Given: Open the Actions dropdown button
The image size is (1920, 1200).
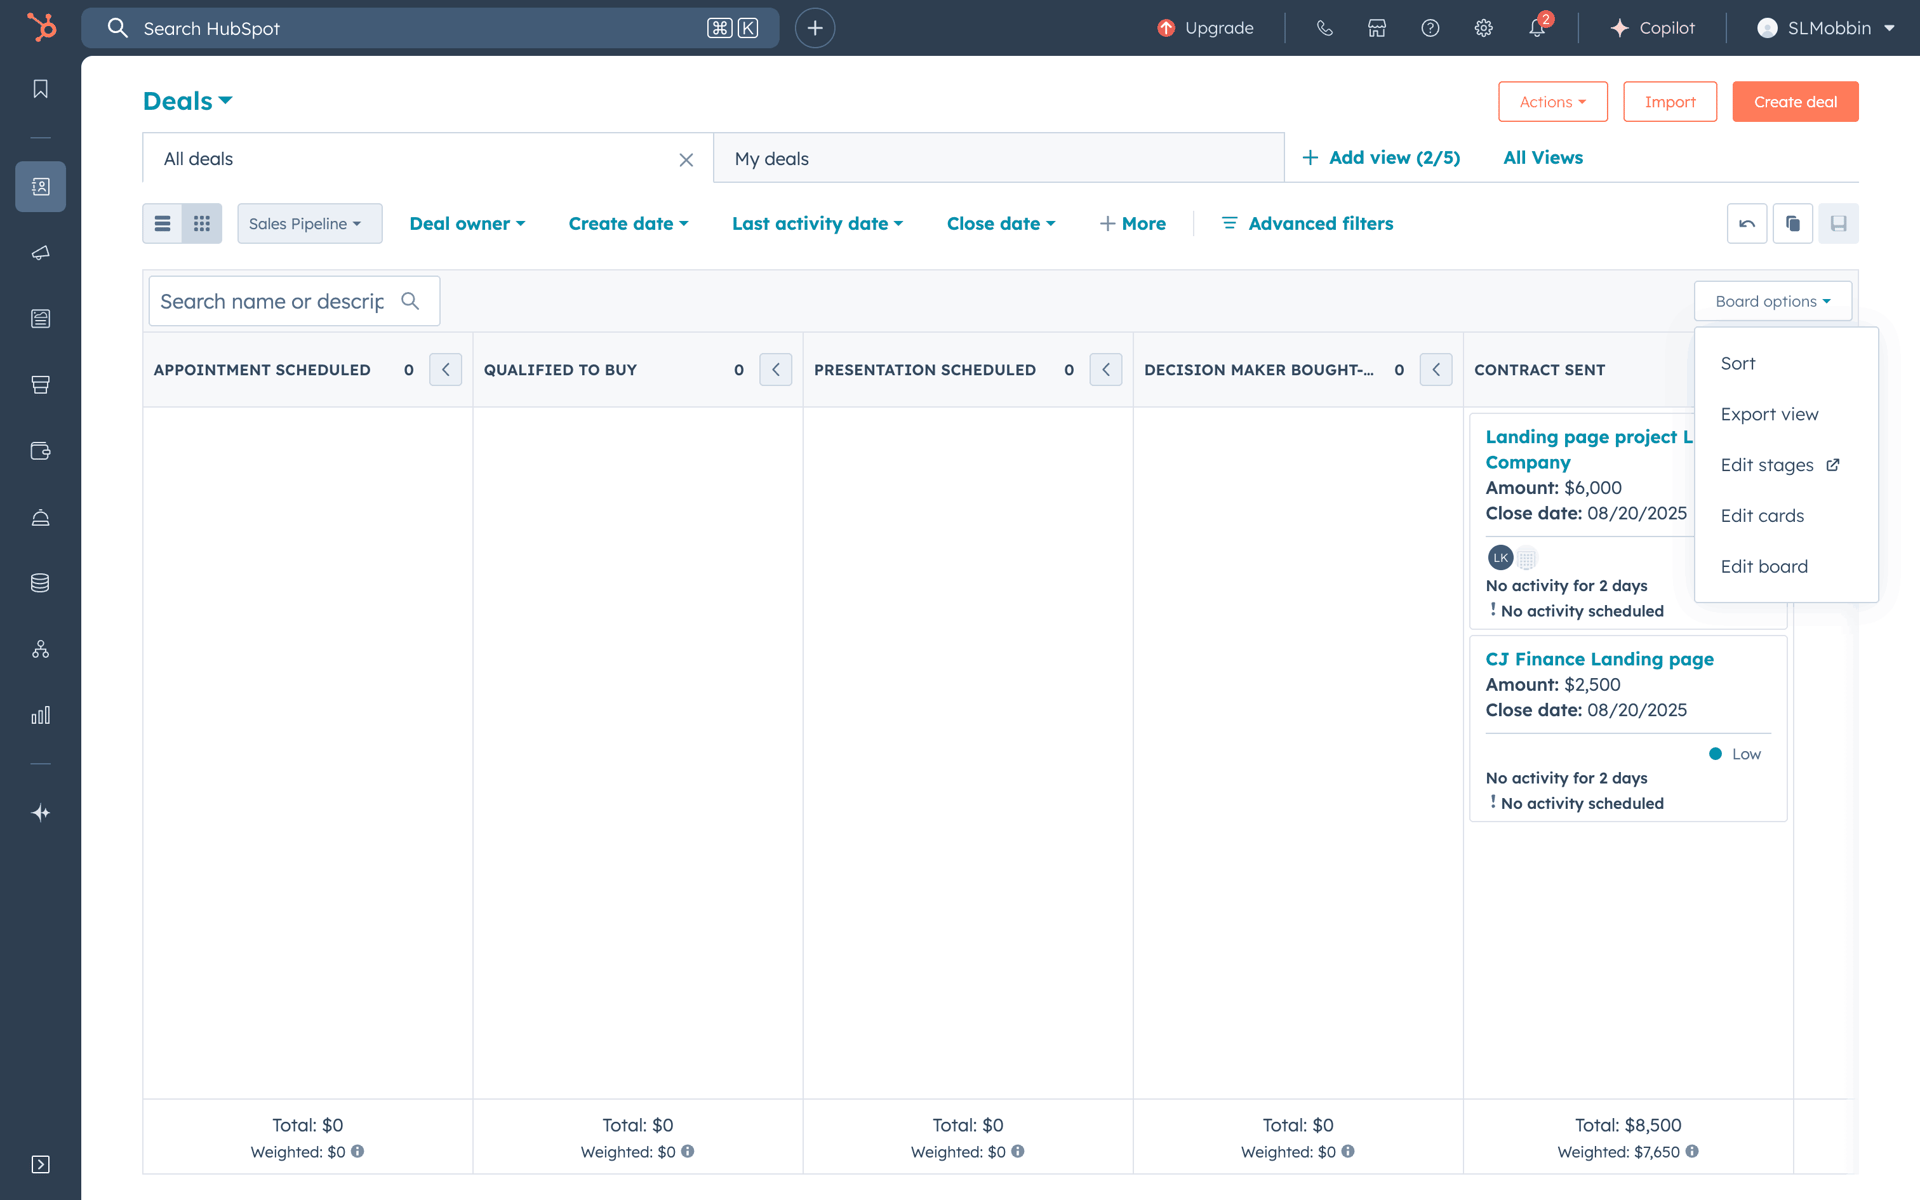Looking at the screenshot, I should [1553, 102].
